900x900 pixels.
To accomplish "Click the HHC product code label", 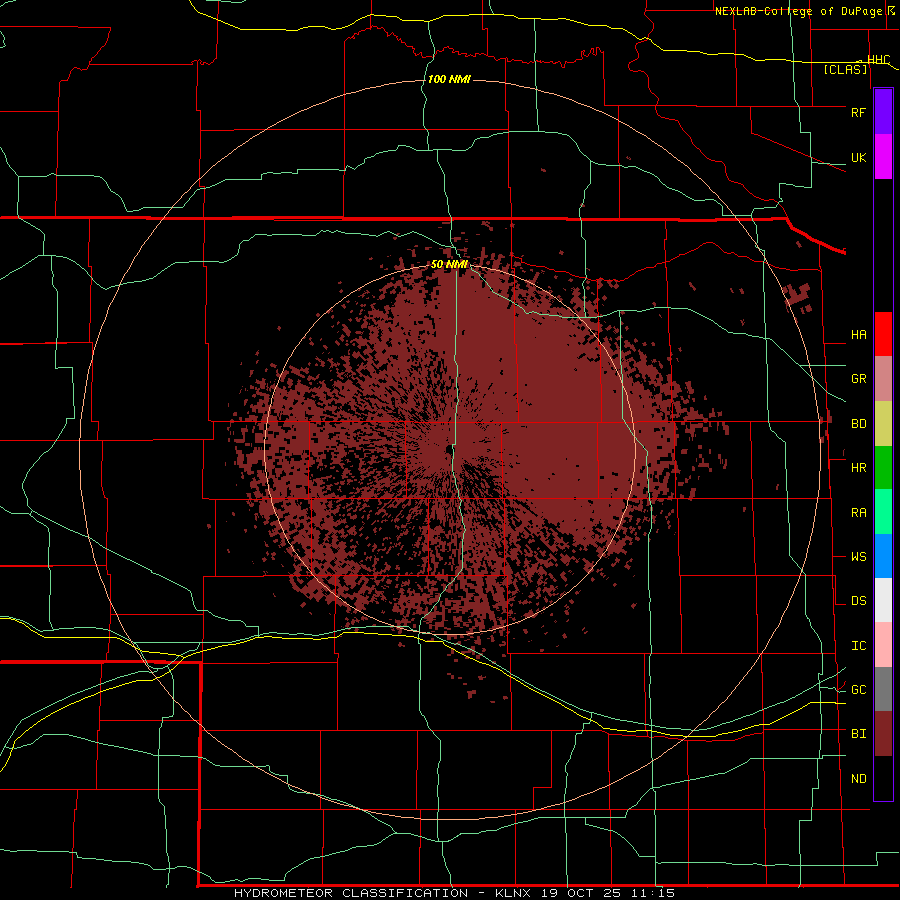I will (x=878, y=60).
